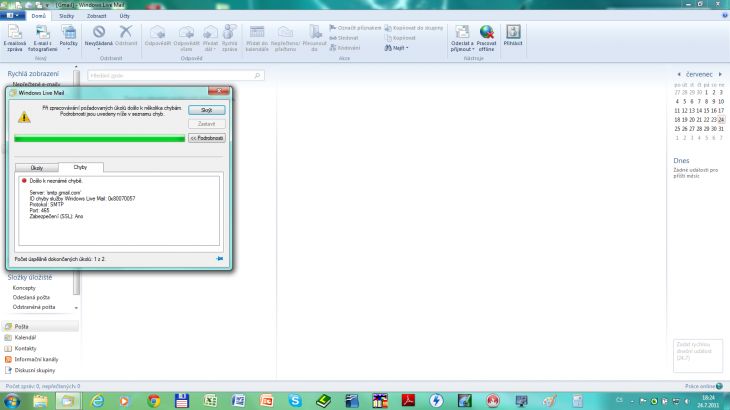Go to previous month in calendar
Screen dimensions: 730x410
click(679, 74)
